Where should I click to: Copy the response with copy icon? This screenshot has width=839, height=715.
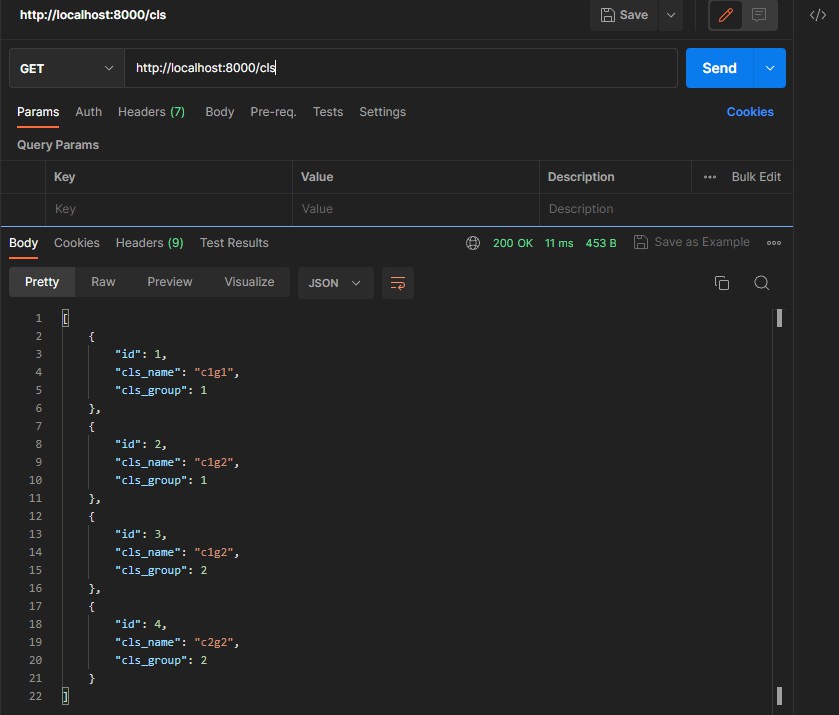coord(721,283)
